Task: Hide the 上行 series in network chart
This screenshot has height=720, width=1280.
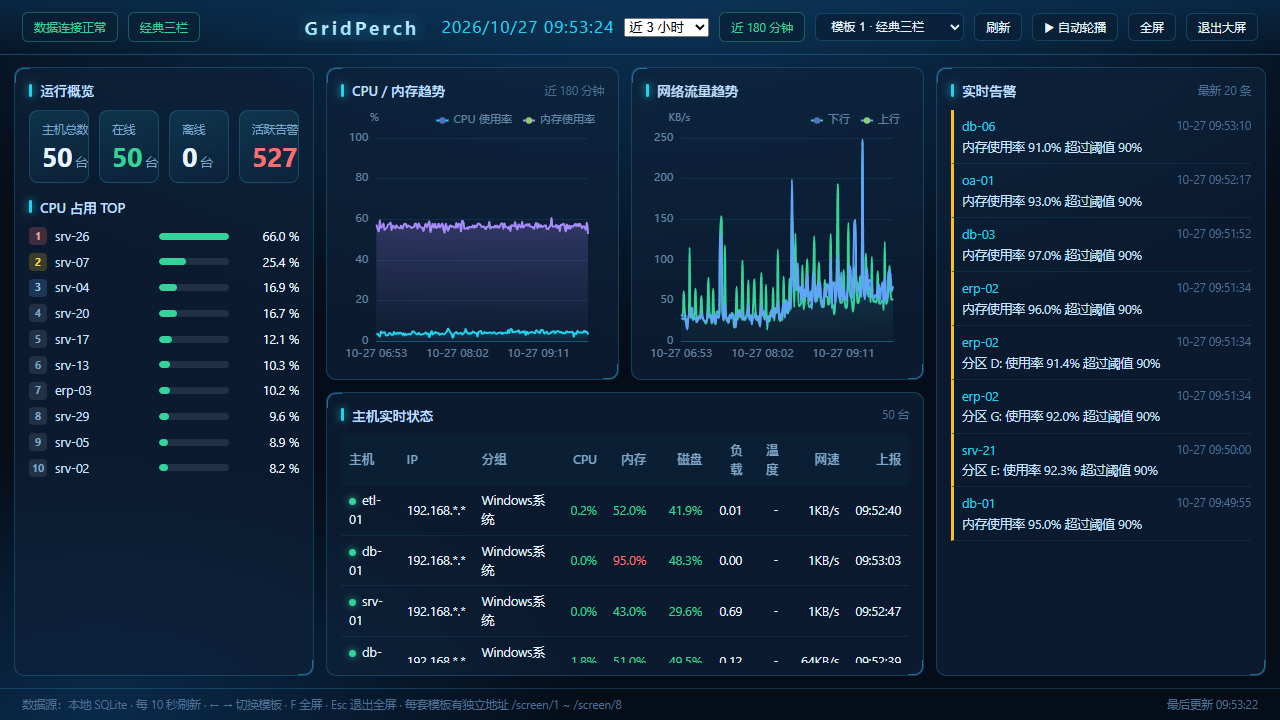Action: (880, 119)
